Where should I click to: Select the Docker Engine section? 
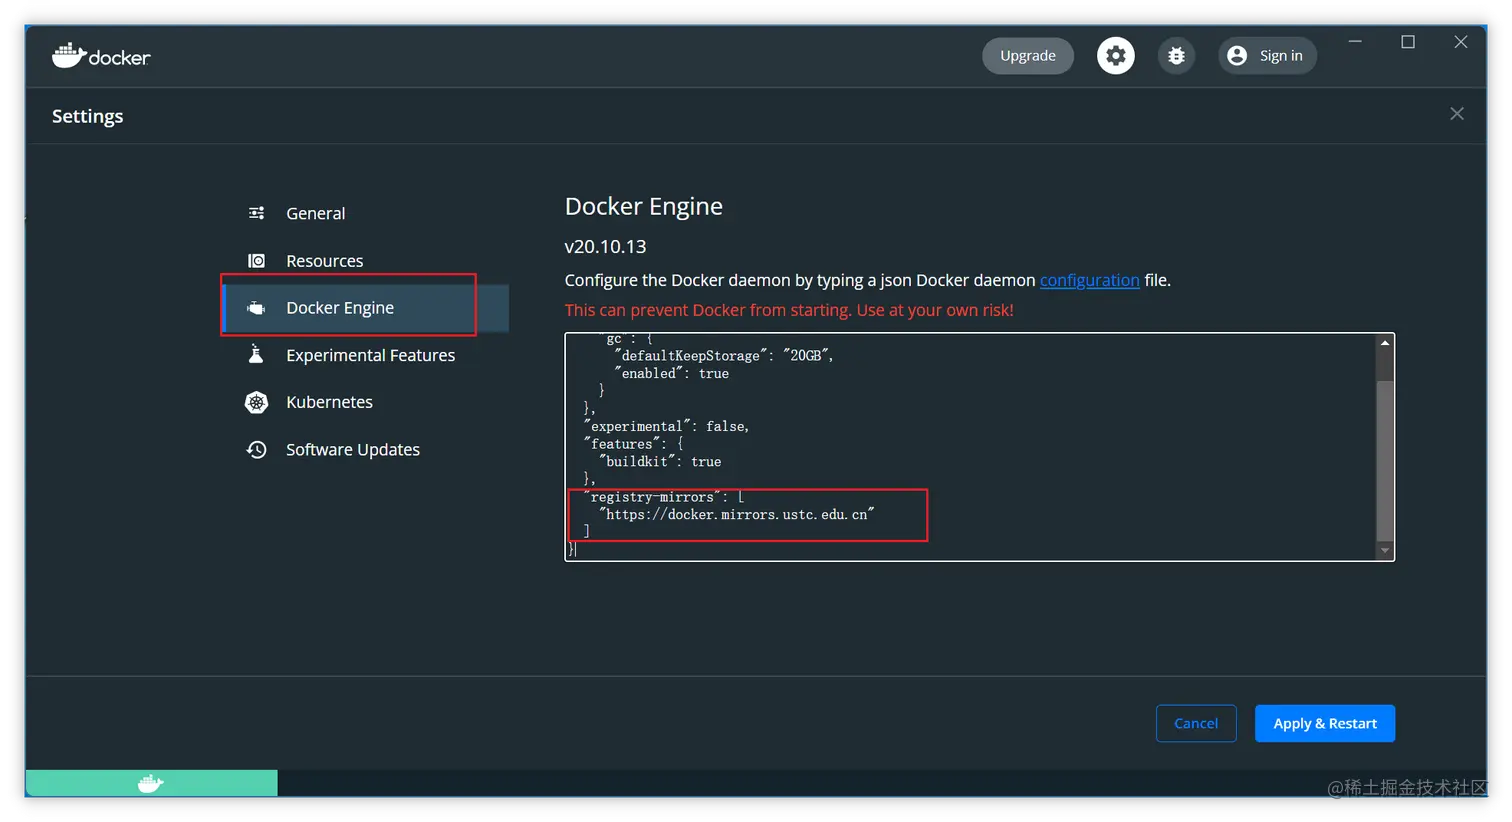coord(365,308)
